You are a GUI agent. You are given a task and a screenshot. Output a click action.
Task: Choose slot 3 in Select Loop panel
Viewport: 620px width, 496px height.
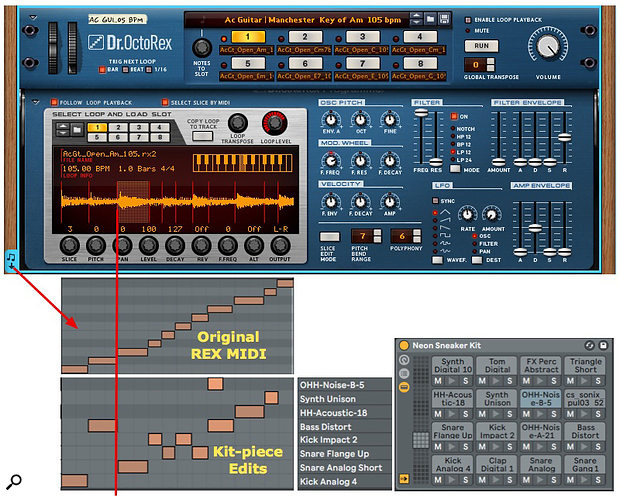click(139, 127)
